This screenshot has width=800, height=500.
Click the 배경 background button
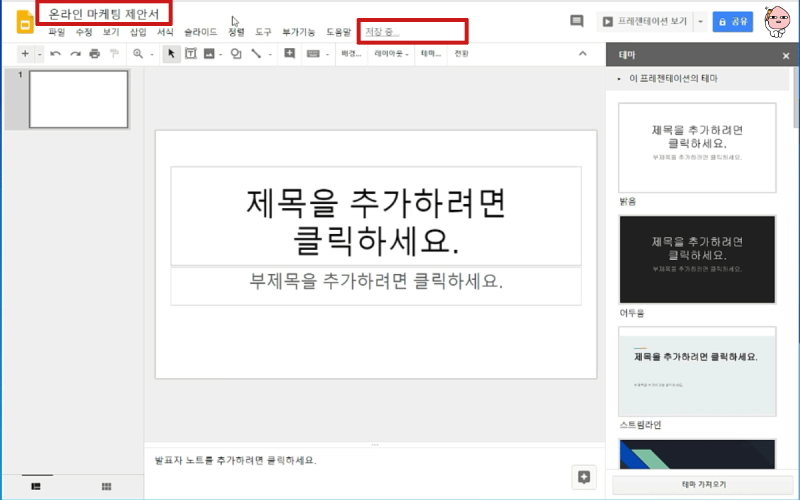pyautogui.click(x=351, y=54)
